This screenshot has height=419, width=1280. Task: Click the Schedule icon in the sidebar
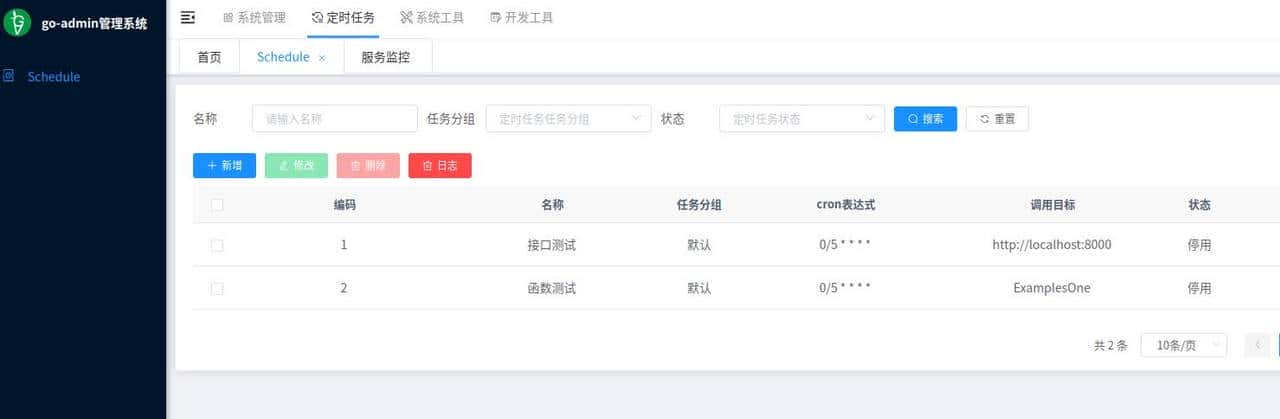coord(9,76)
